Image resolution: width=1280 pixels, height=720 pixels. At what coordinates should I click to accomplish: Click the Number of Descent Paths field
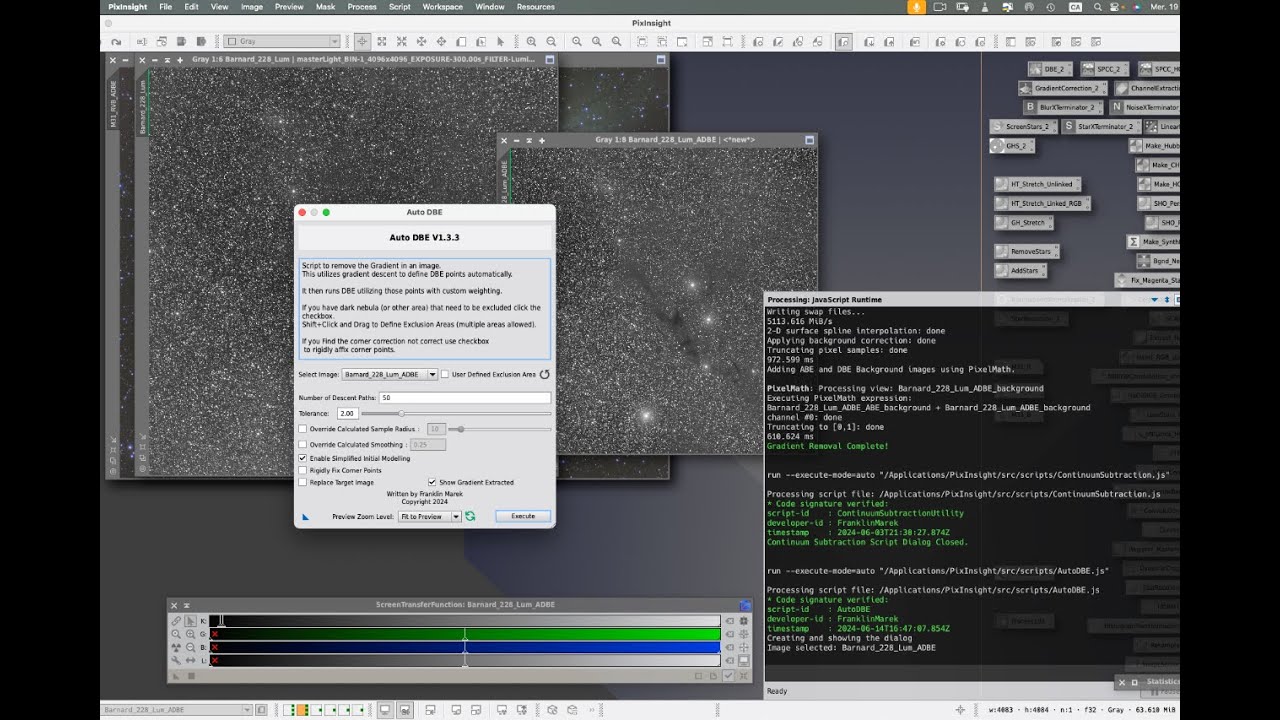(x=464, y=398)
